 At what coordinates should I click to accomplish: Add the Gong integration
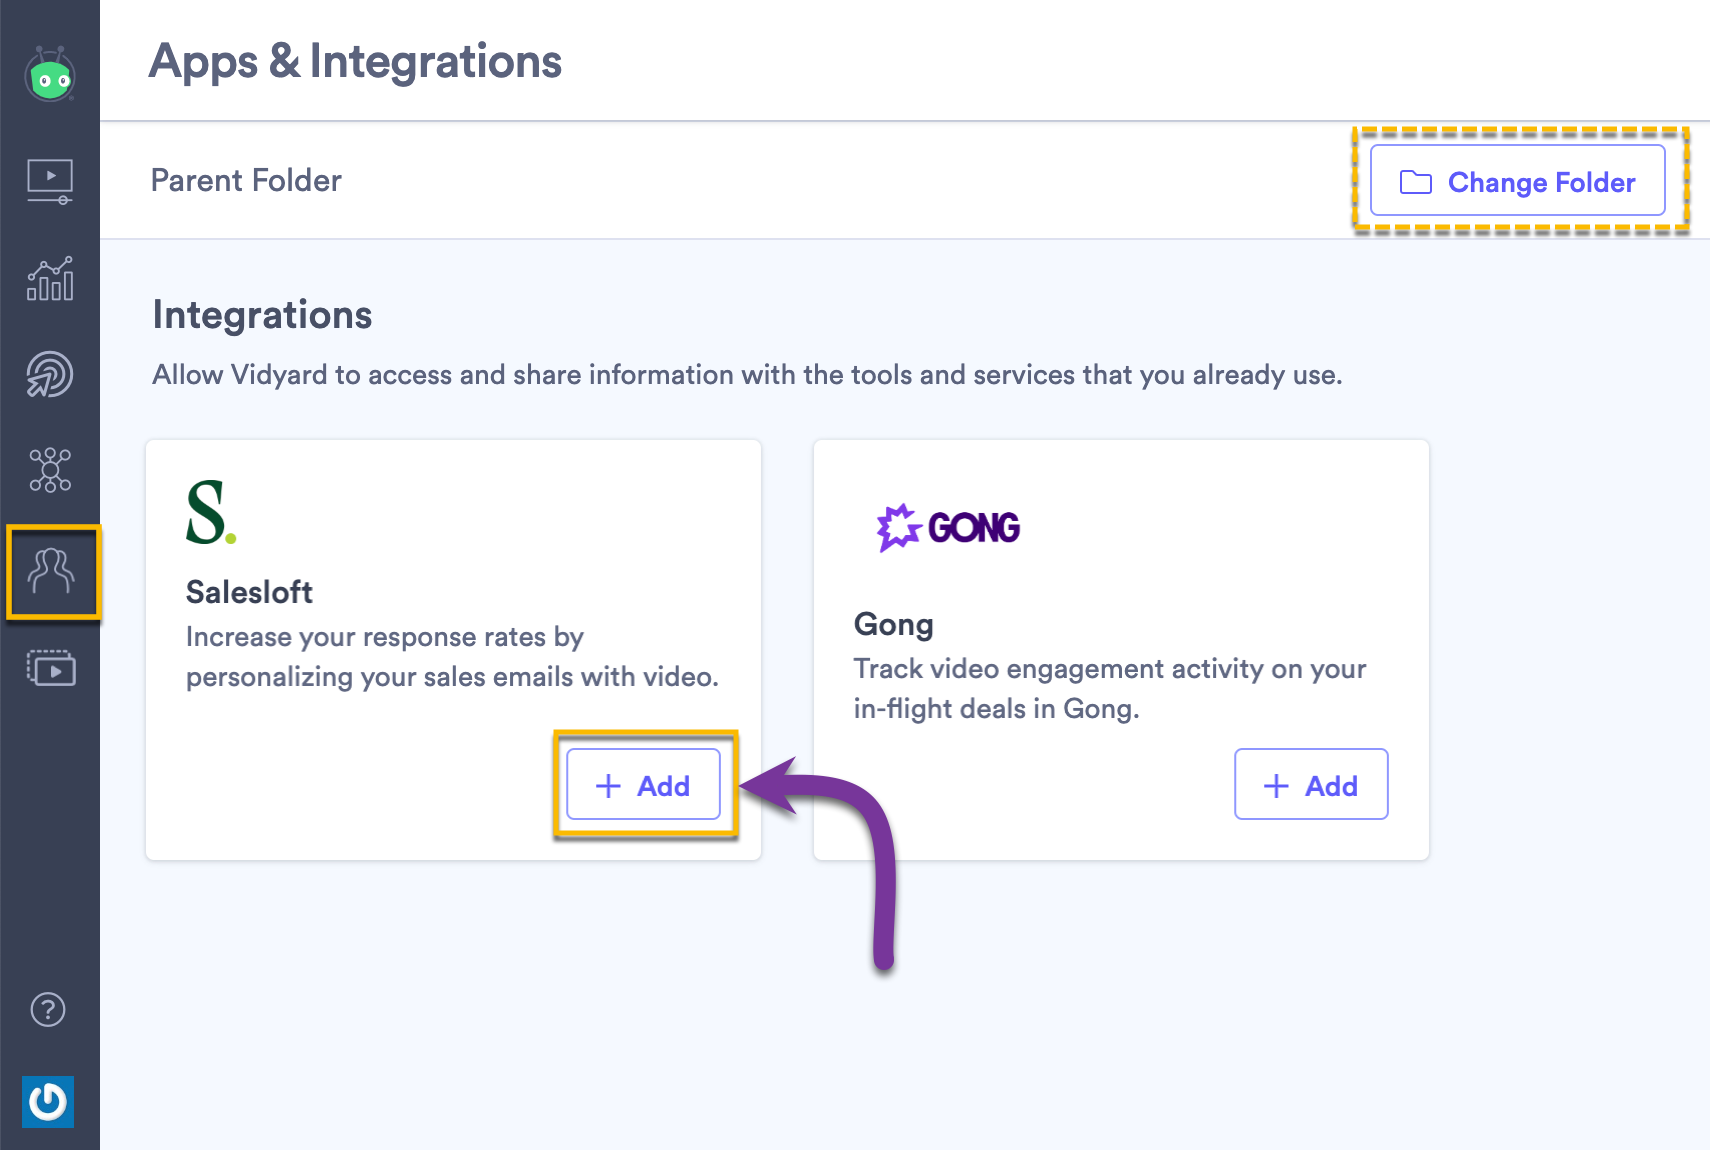pos(1311,785)
